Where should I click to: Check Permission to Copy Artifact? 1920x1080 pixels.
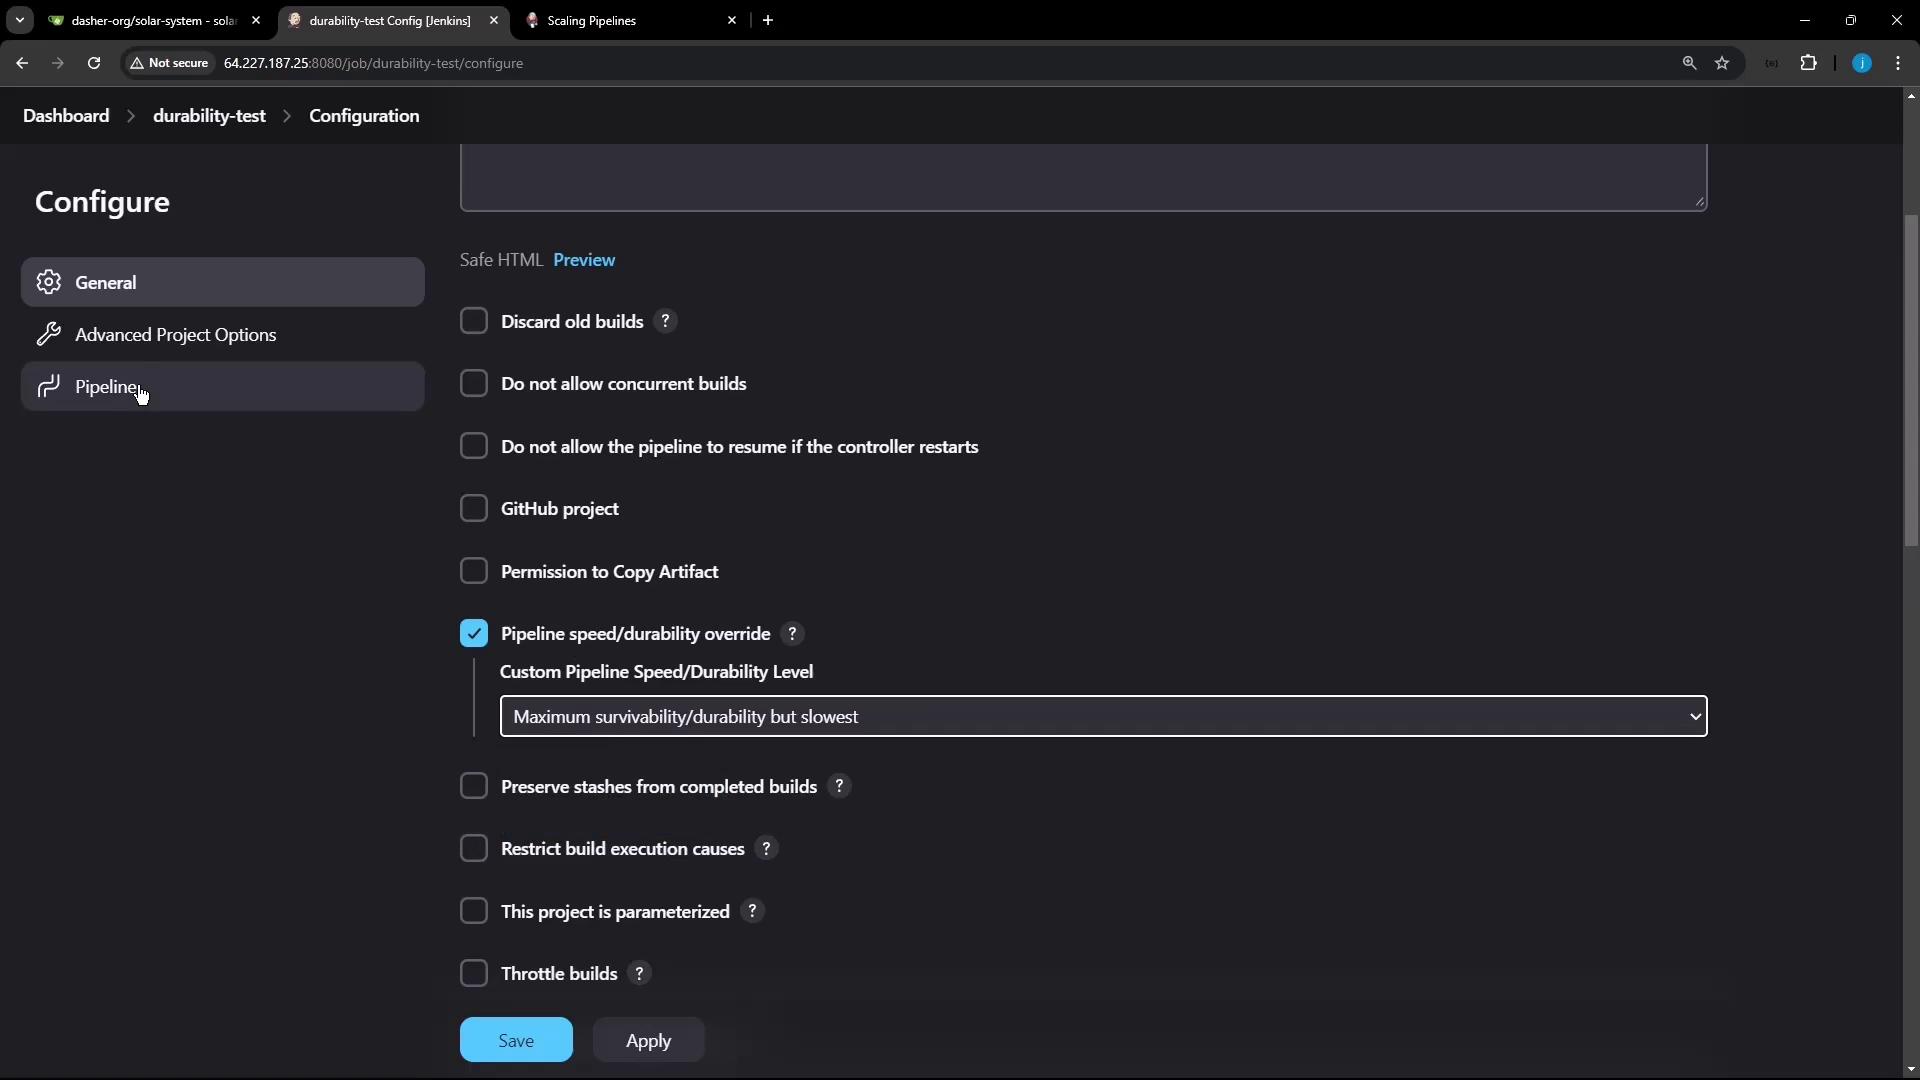[474, 571]
